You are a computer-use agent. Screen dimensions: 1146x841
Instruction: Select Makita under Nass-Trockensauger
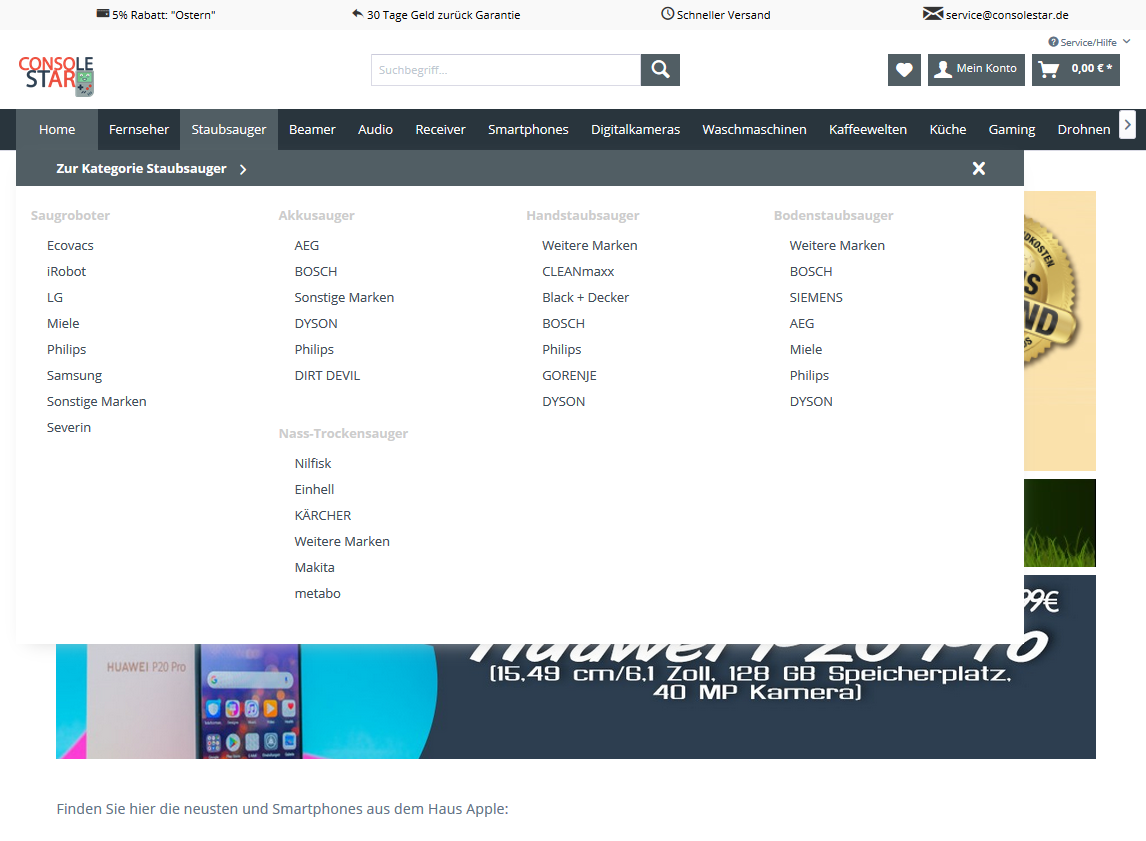314,568
